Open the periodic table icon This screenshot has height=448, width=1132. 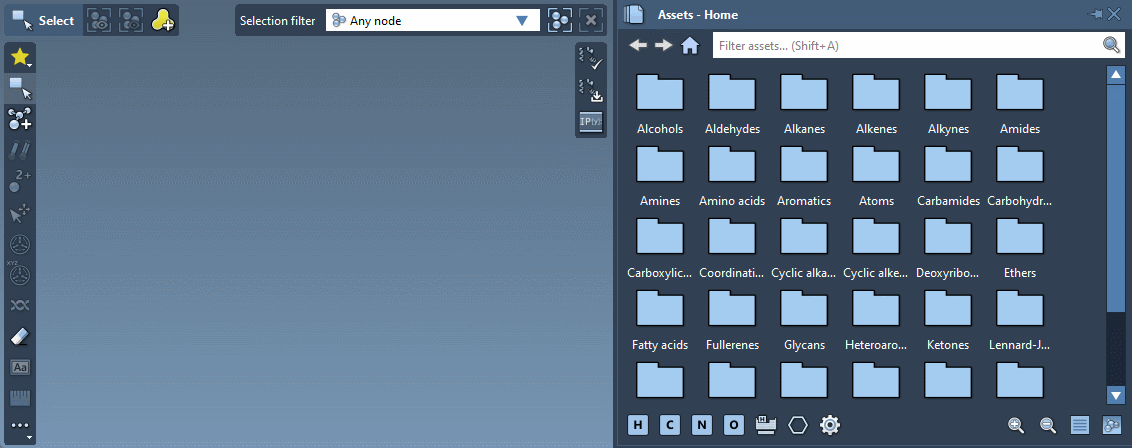pyautogui.click(x=766, y=425)
